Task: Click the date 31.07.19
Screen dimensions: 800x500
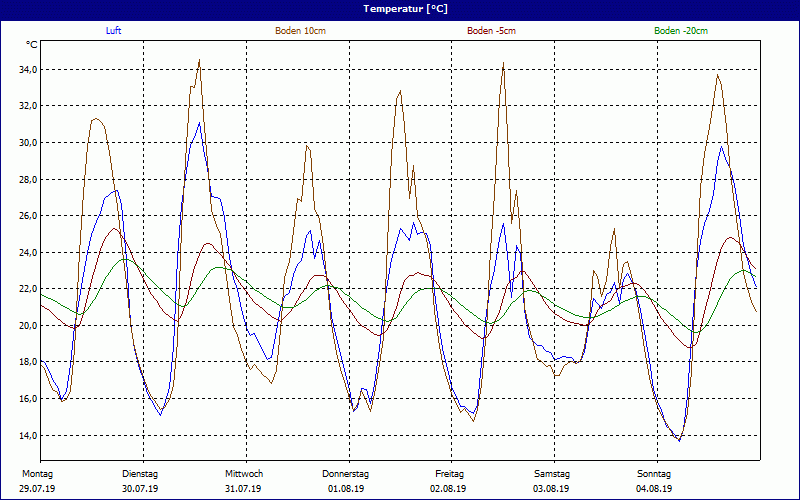Action: [x=243, y=489]
